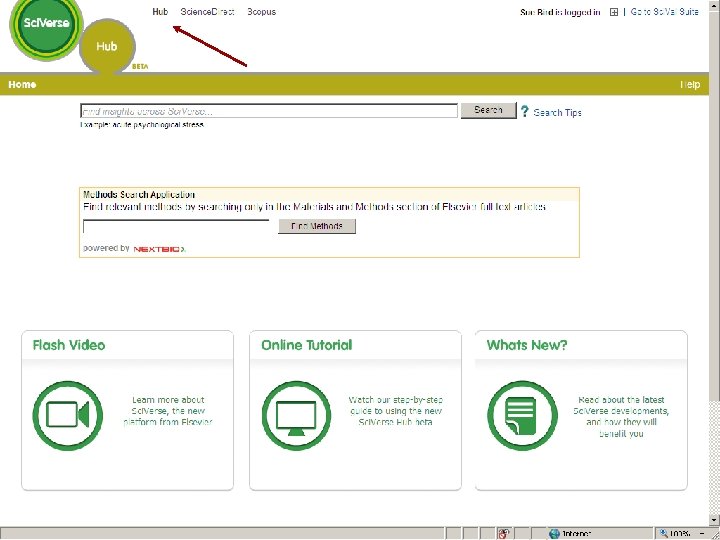Click the 'Sue Bird is logged in' text

tap(560, 12)
